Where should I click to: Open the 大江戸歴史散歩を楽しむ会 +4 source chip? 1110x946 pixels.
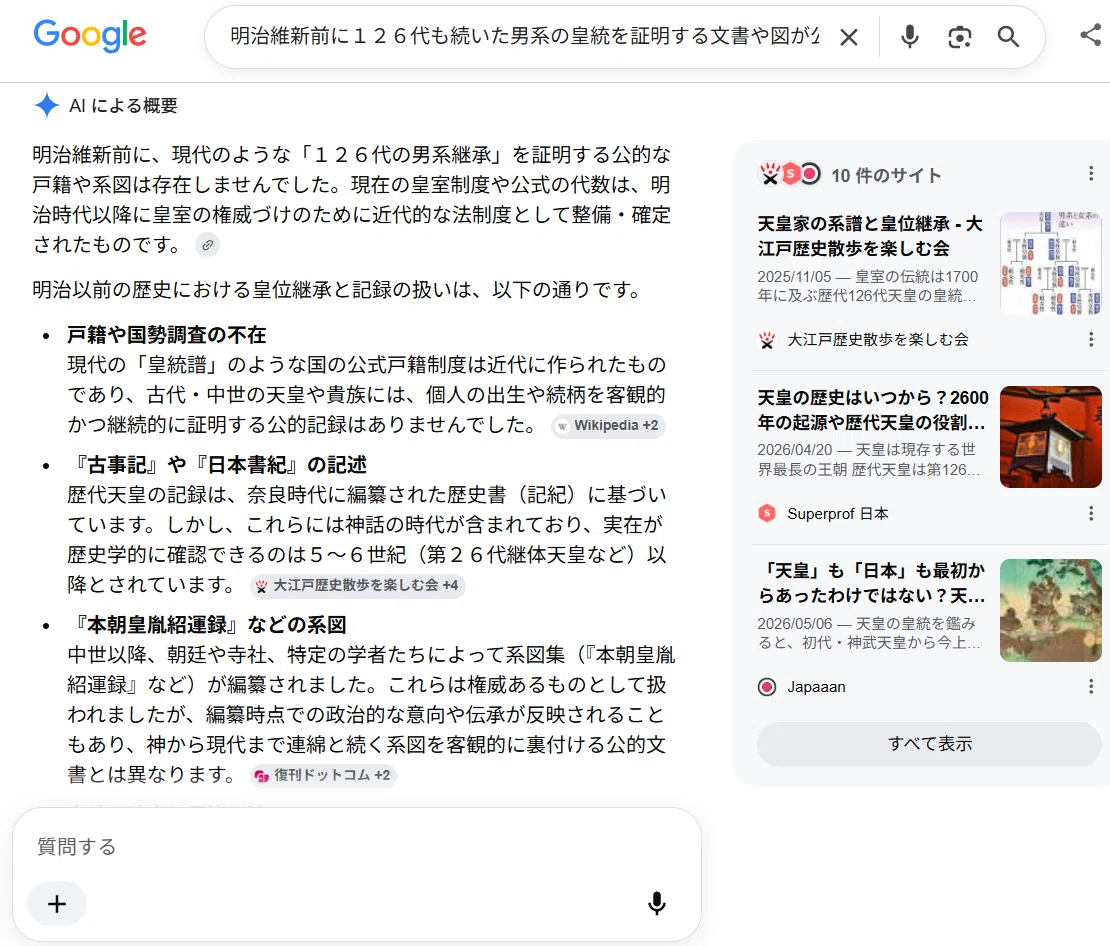tap(357, 586)
